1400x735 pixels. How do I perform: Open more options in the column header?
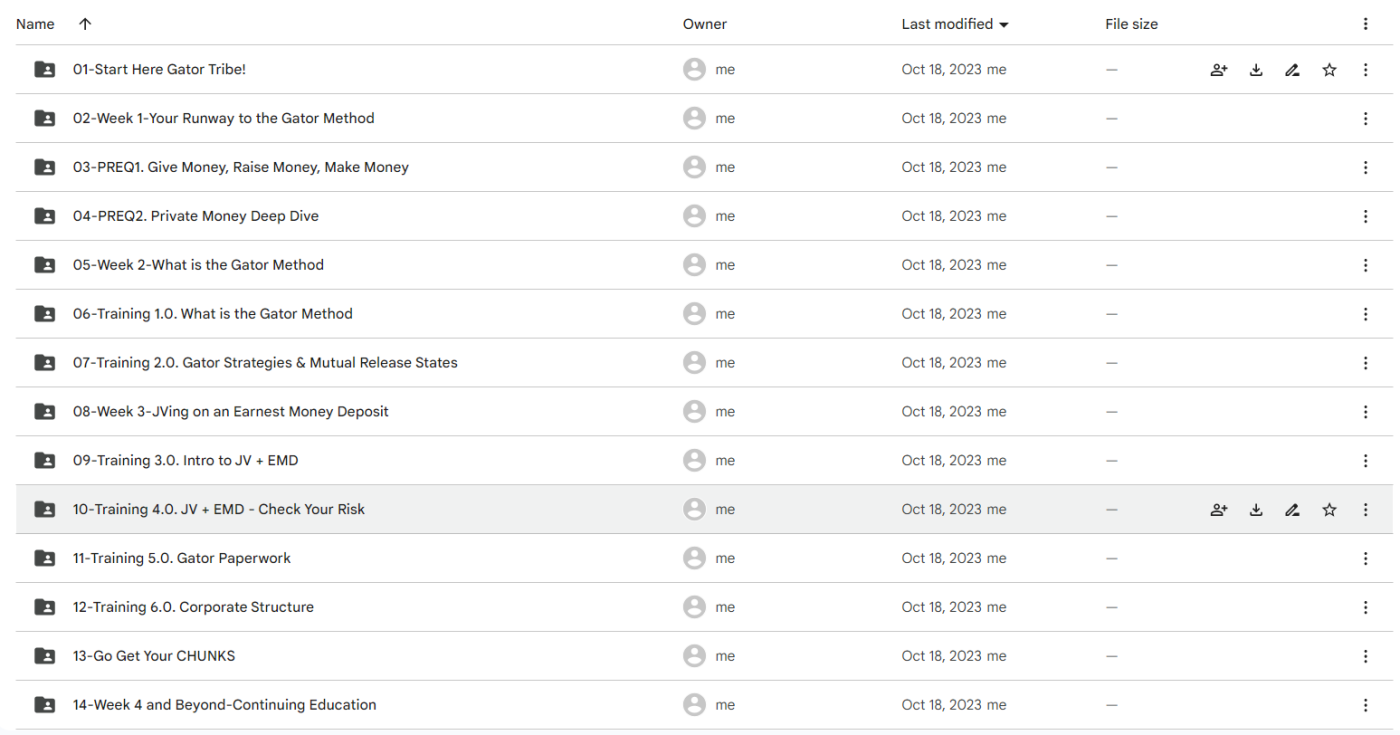point(1365,24)
